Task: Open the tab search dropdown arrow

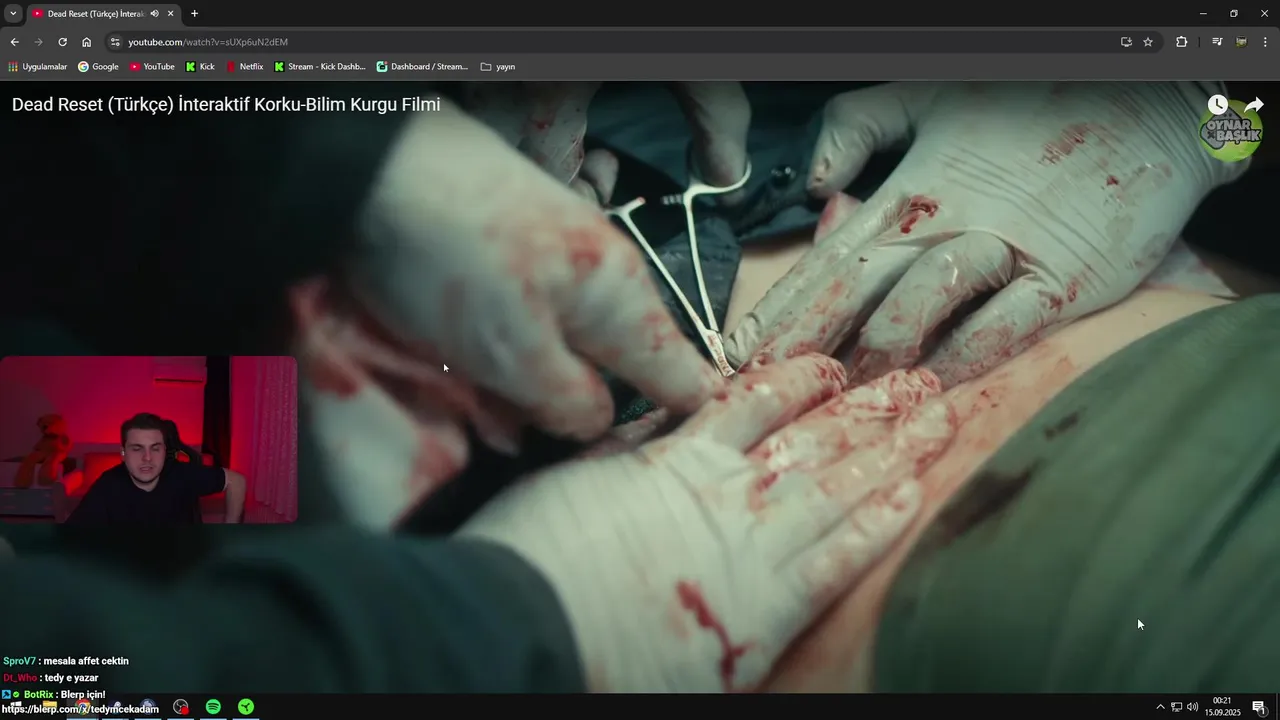Action: (x=13, y=13)
